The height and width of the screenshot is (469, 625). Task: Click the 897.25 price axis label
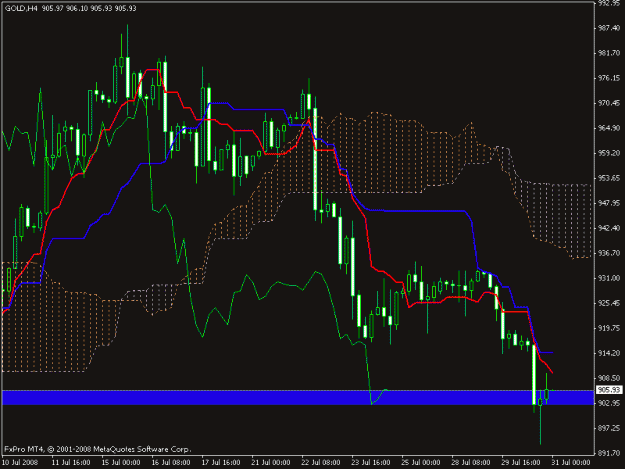609,428
